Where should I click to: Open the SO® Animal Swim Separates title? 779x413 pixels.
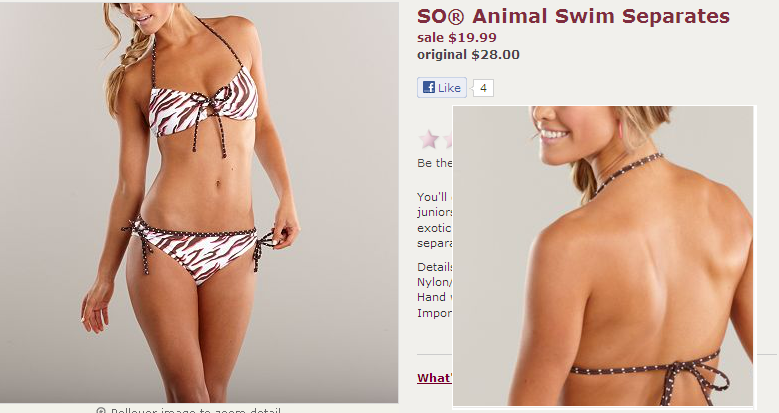(x=573, y=16)
